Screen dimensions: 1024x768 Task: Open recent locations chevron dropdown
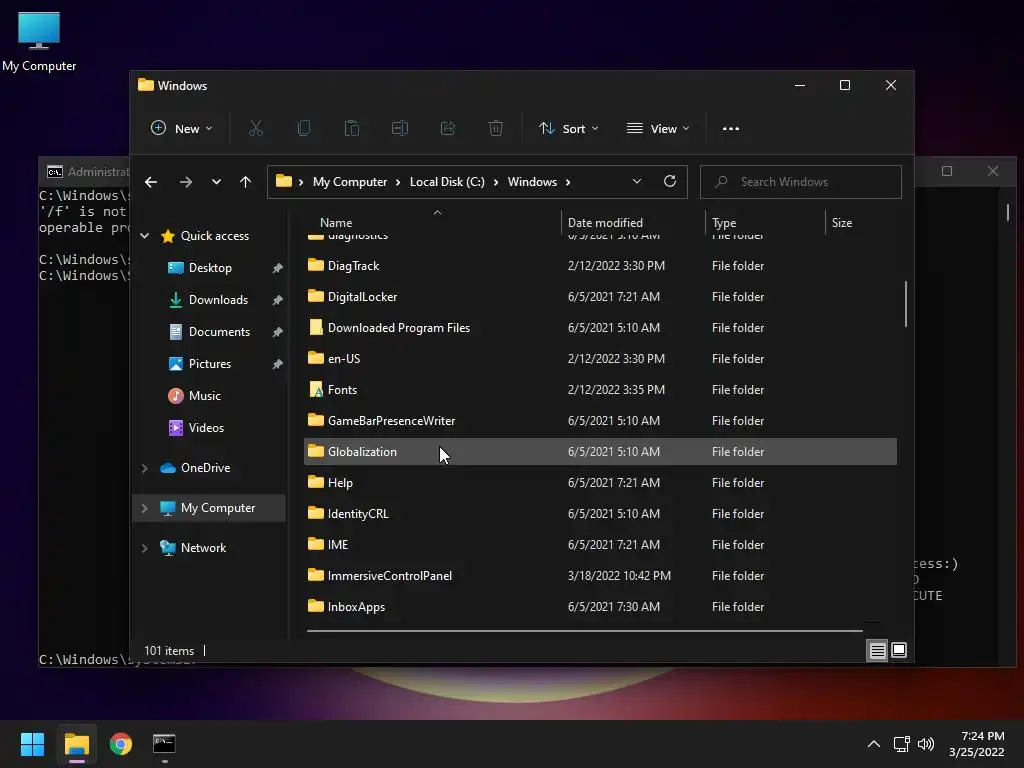[x=216, y=182]
